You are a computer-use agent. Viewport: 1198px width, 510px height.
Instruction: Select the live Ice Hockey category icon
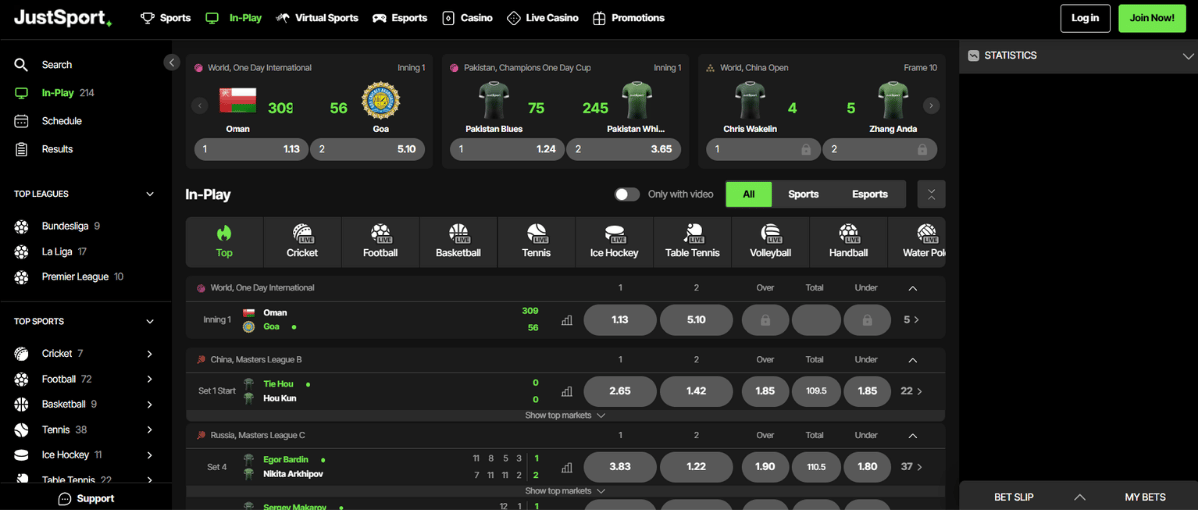pos(614,233)
